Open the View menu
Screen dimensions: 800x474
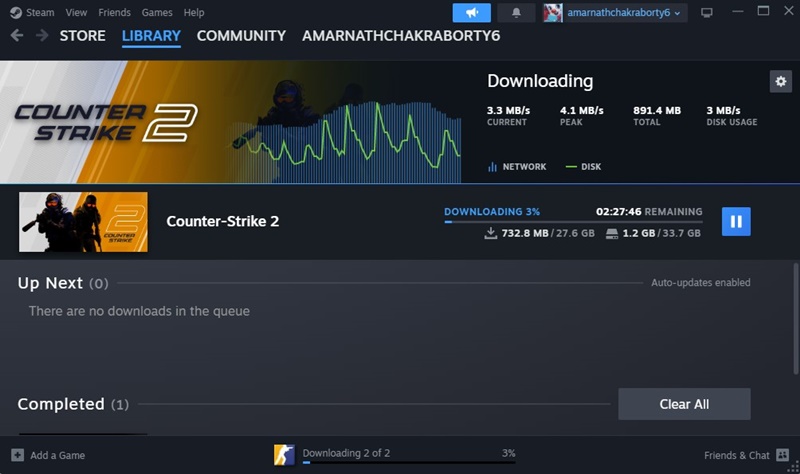click(x=76, y=13)
